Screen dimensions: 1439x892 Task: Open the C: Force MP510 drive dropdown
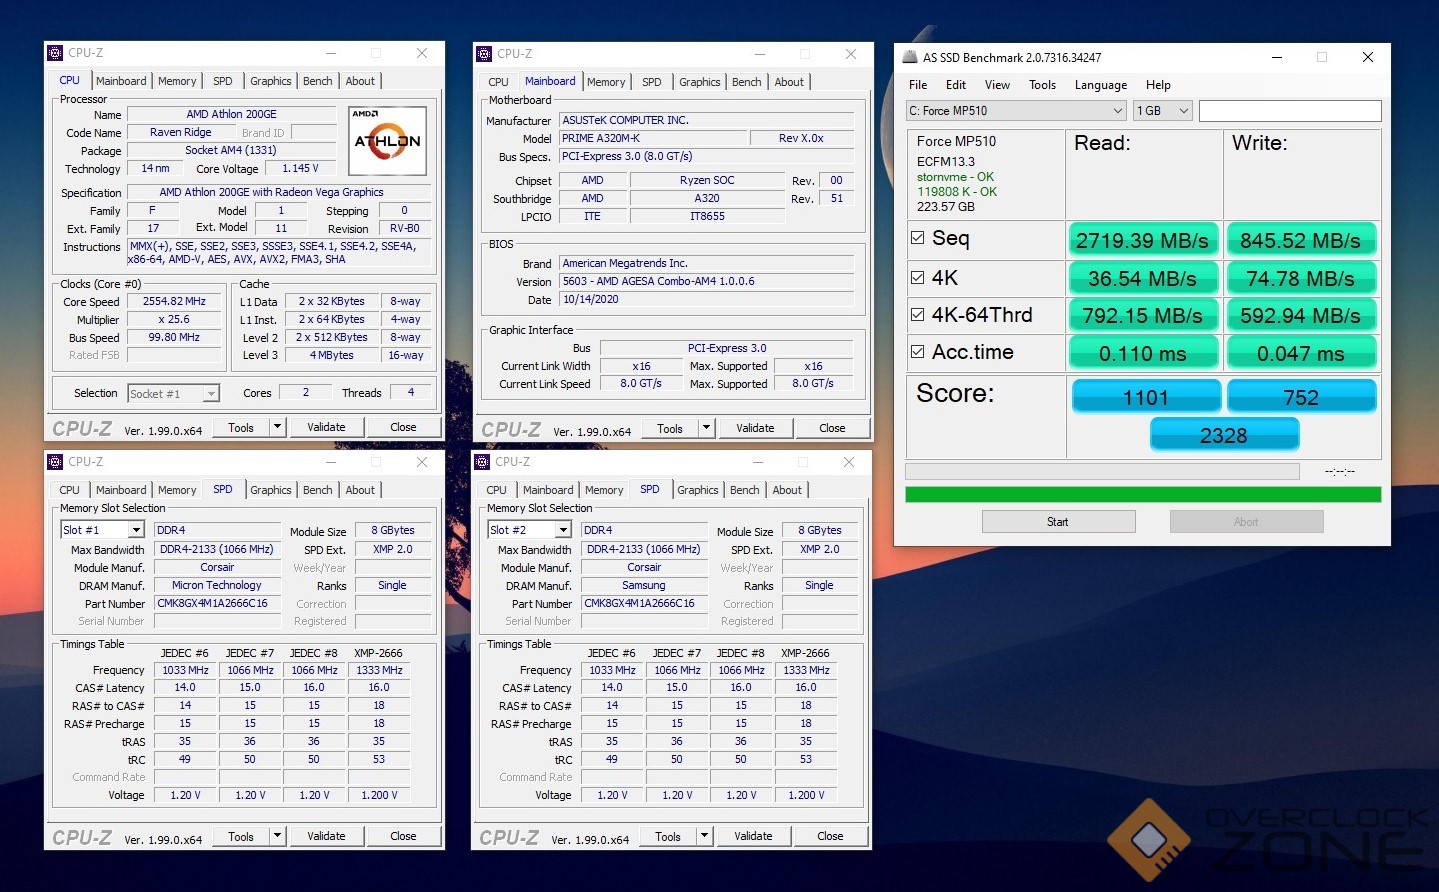(x=1016, y=111)
